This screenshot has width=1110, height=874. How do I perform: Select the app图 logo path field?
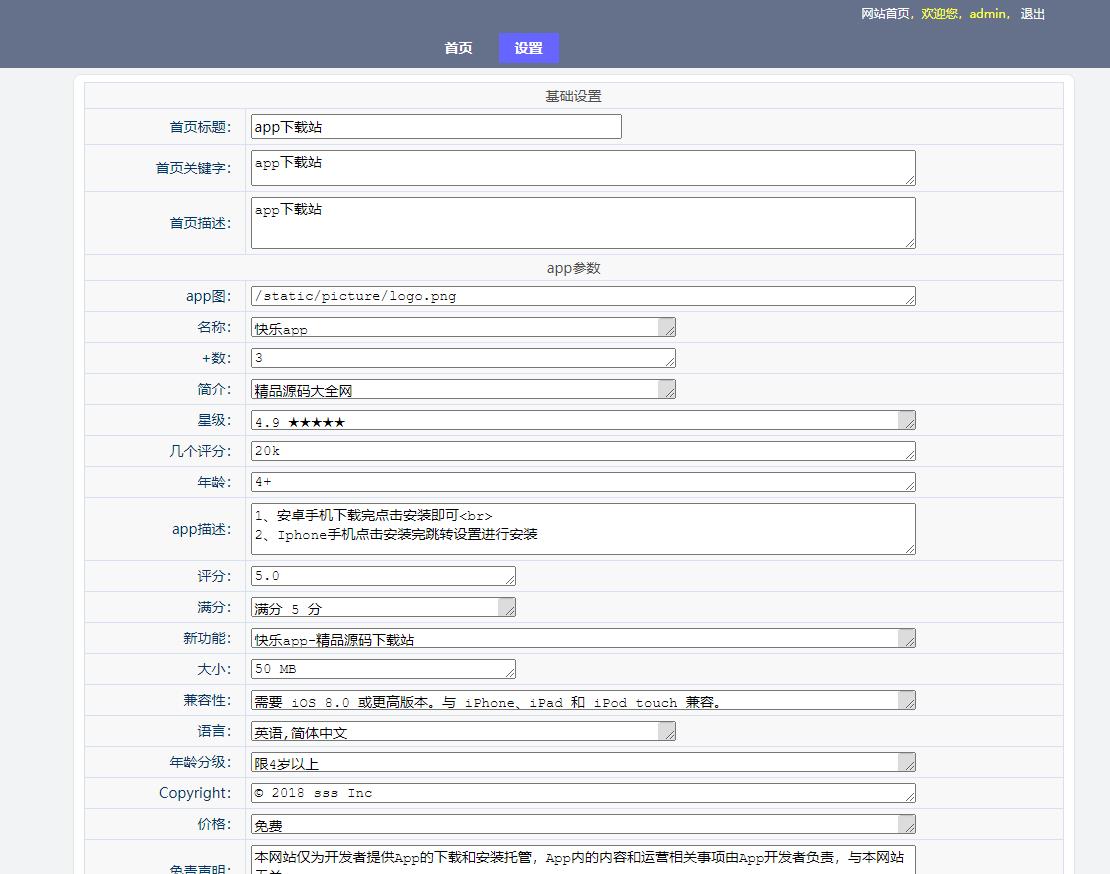coord(582,296)
